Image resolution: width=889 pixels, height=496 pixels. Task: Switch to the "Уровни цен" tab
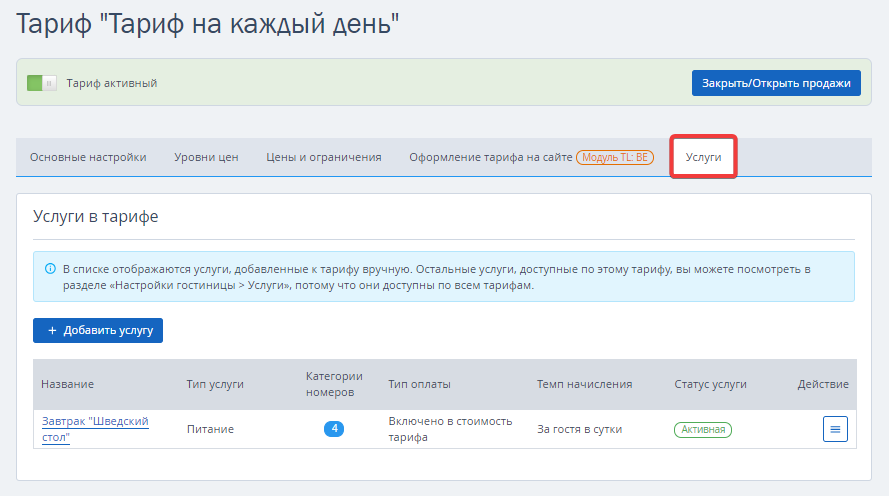point(206,157)
